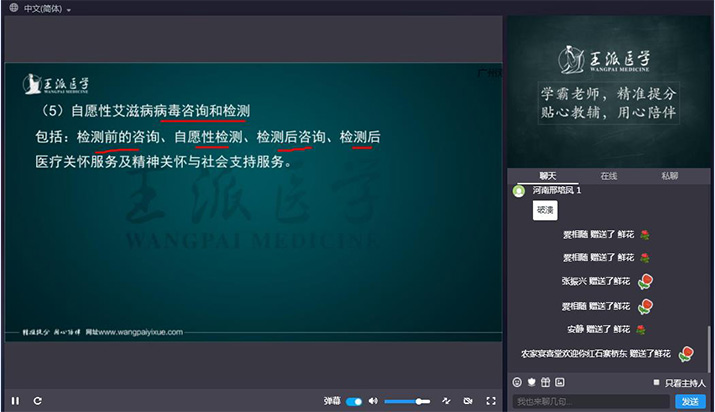The image size is (715, 412).
Task: Click the line switch icon in player bar
Action: click(446, 401)
